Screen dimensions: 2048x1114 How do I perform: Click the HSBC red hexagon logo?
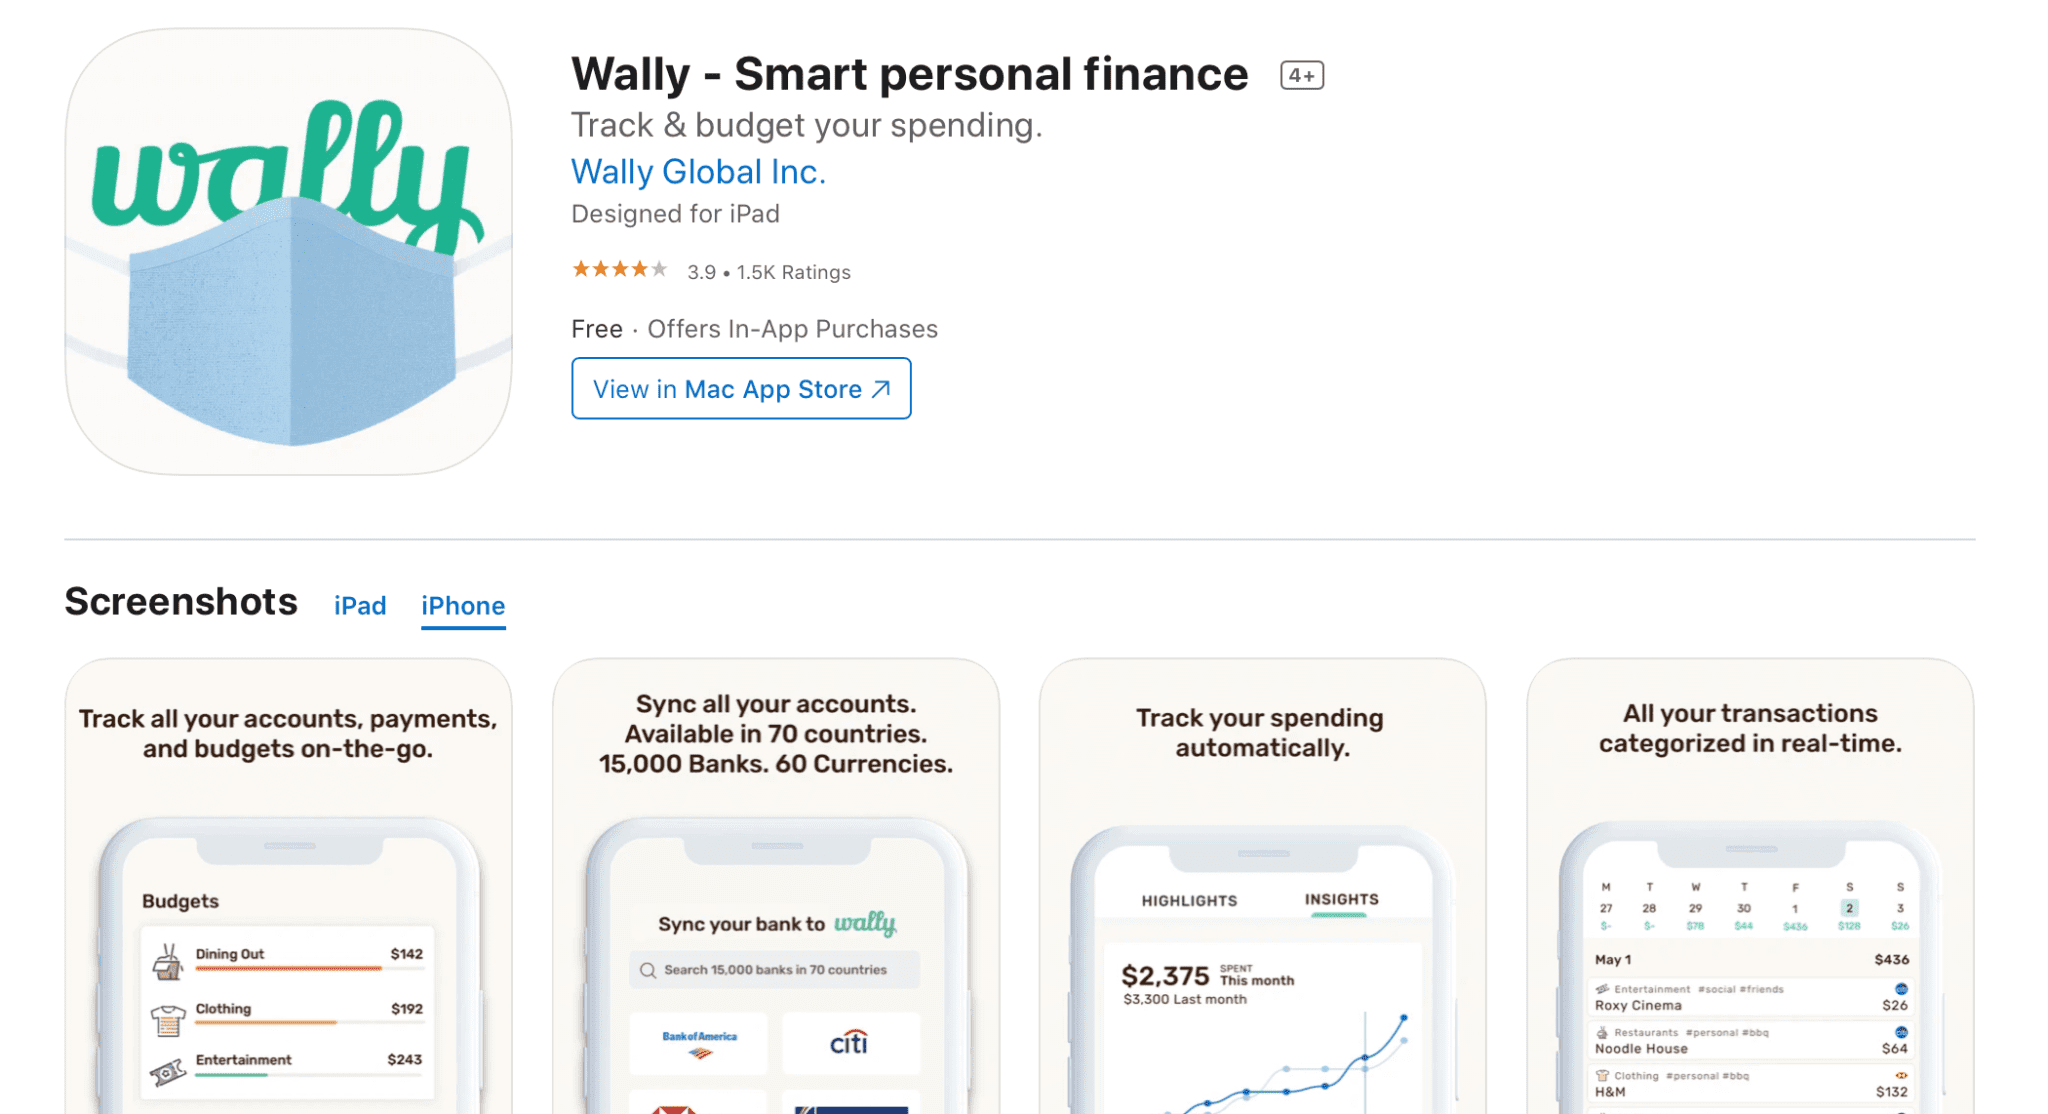coord(672,1108)
